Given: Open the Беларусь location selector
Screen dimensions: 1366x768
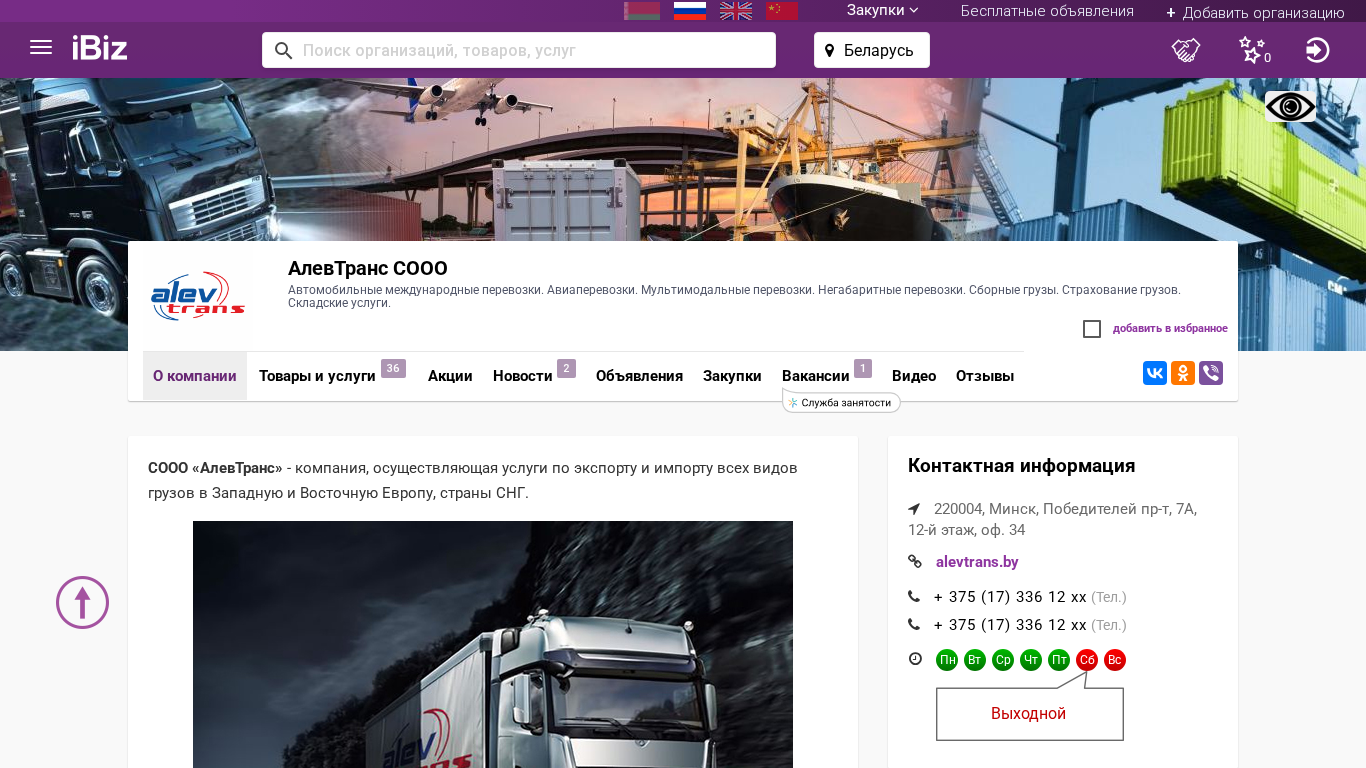Looking at the screenshot, I should pos(871,50).
